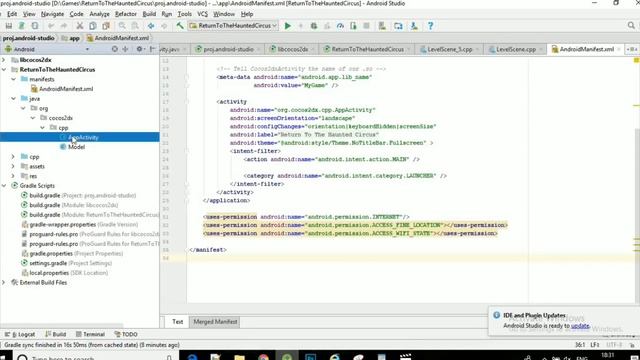Click the Sync/refresh toolbar icon
Viewport: 640px width, 360px height.
tap(35, 26)
